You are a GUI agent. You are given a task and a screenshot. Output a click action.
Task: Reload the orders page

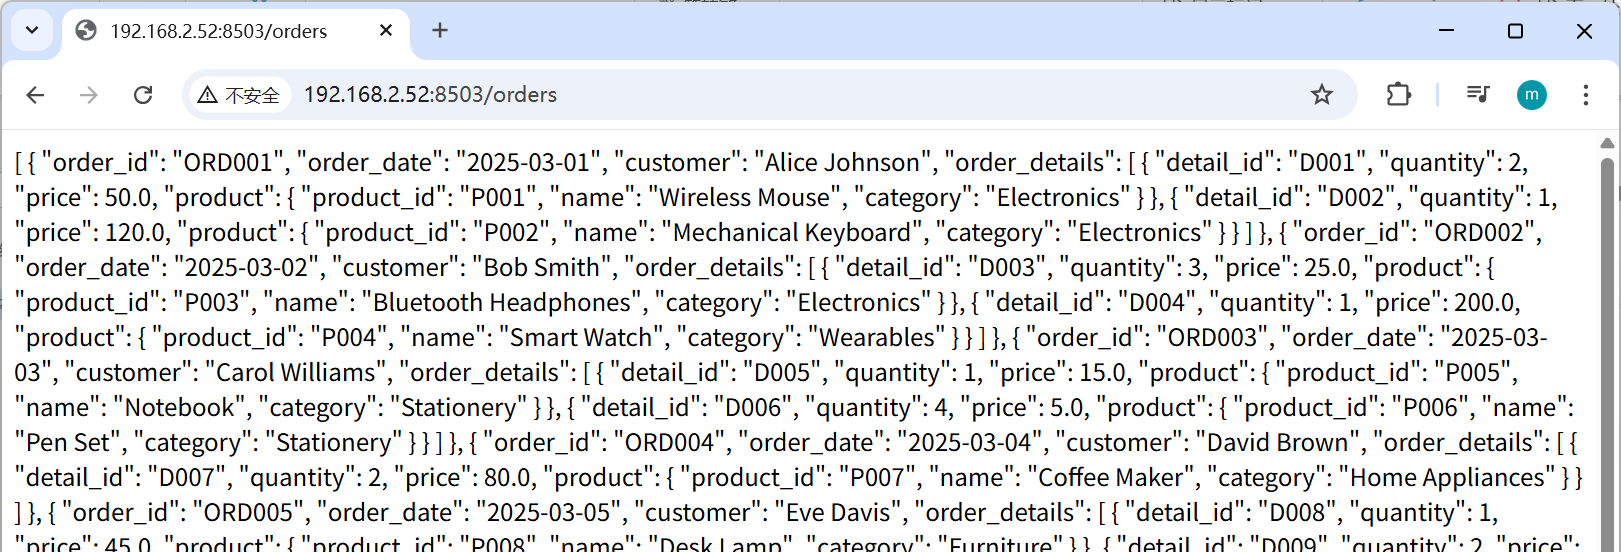pyautogui.click(x=143, y=95)
